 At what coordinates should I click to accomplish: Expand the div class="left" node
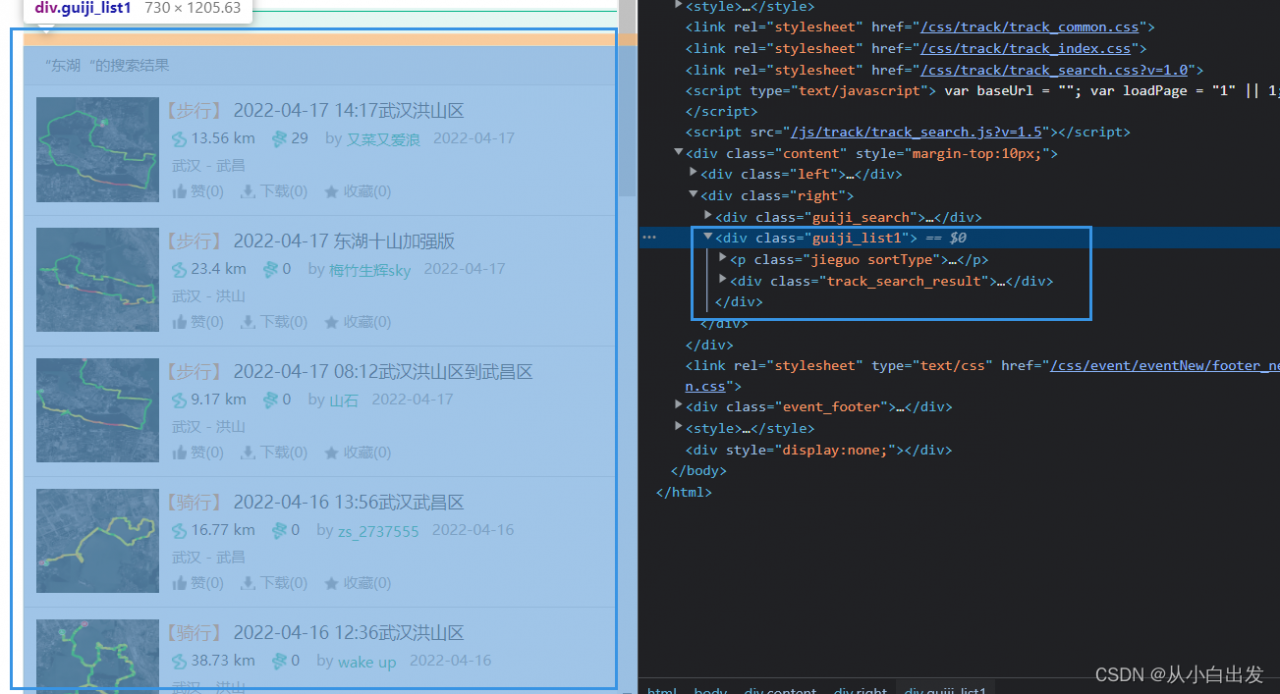pos(694,173)
